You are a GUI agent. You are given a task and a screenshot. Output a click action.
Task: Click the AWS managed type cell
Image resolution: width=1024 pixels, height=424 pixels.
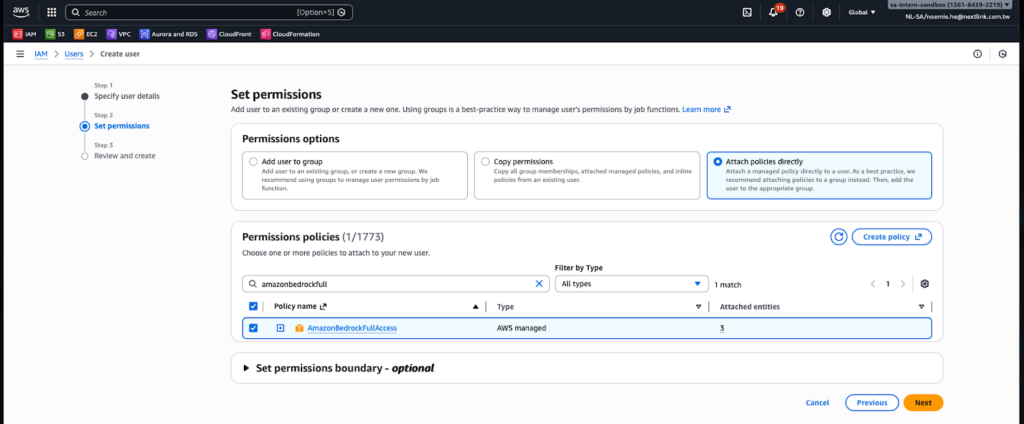521,328
